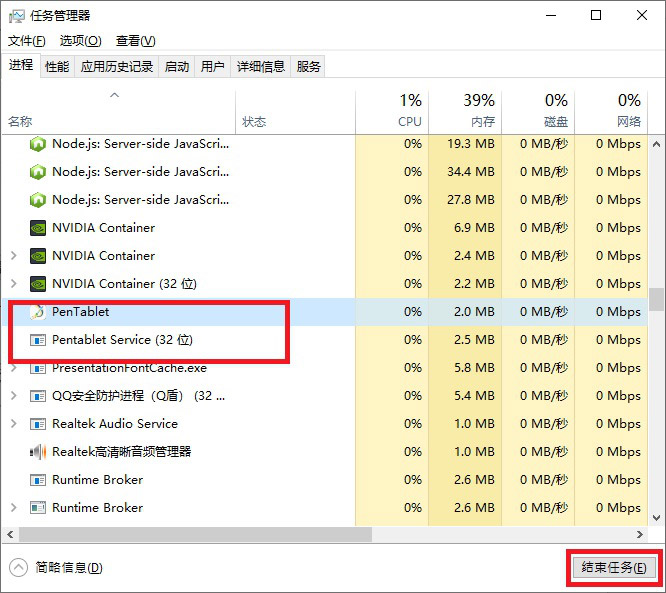666x593 pixels.
Task: Click the 结束任务(E) button
Action: 614,568
